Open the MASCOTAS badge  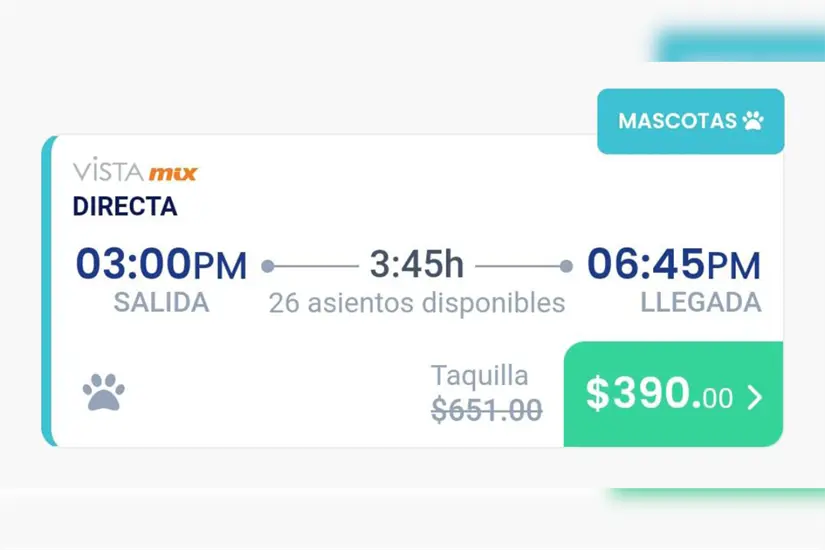(690, 121)
